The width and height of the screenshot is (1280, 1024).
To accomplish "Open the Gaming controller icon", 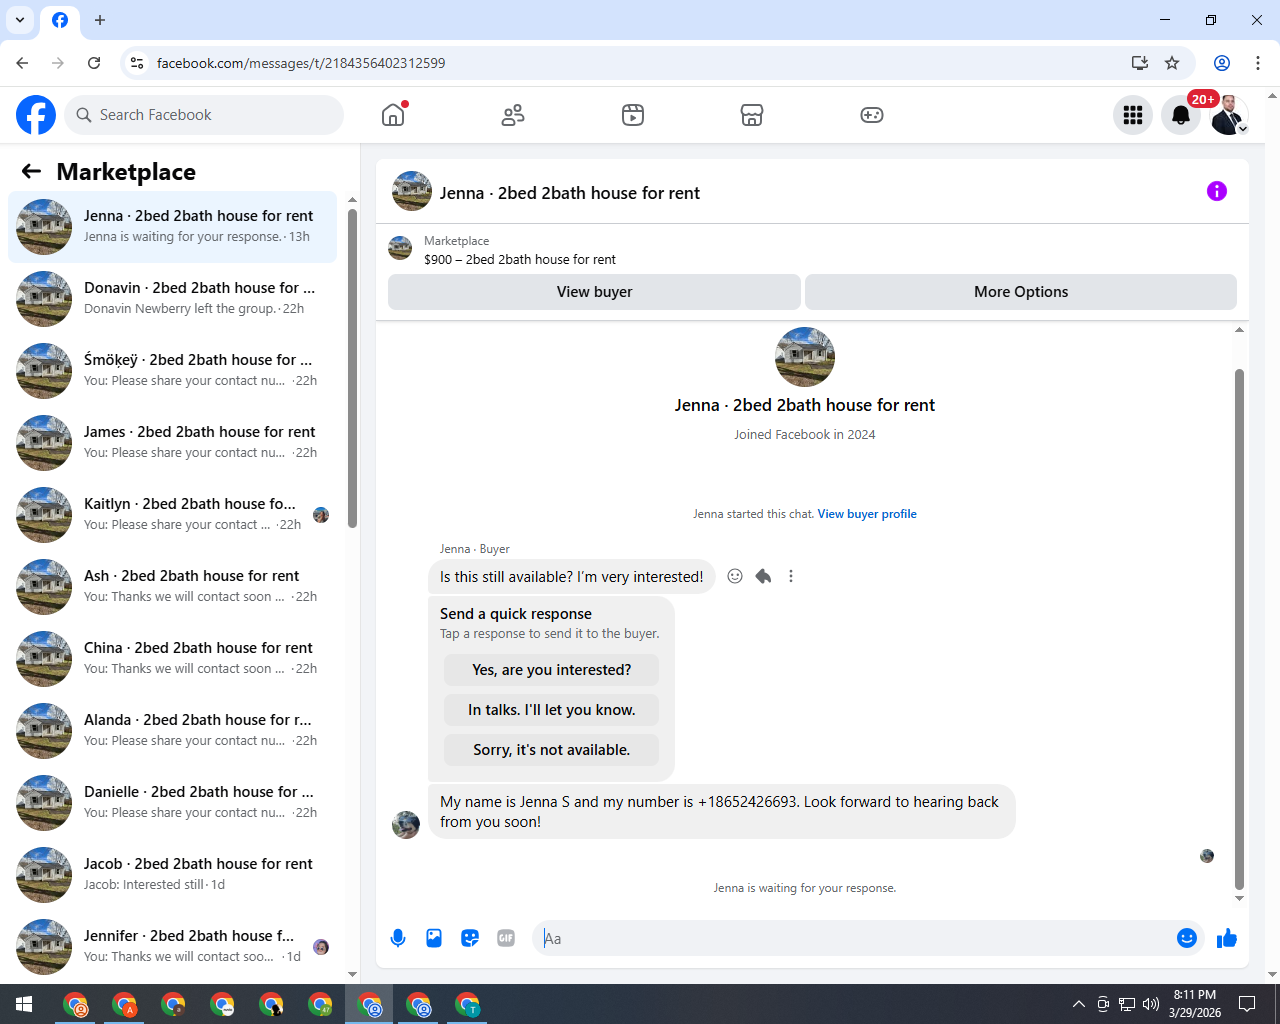I will click(872, 115).
